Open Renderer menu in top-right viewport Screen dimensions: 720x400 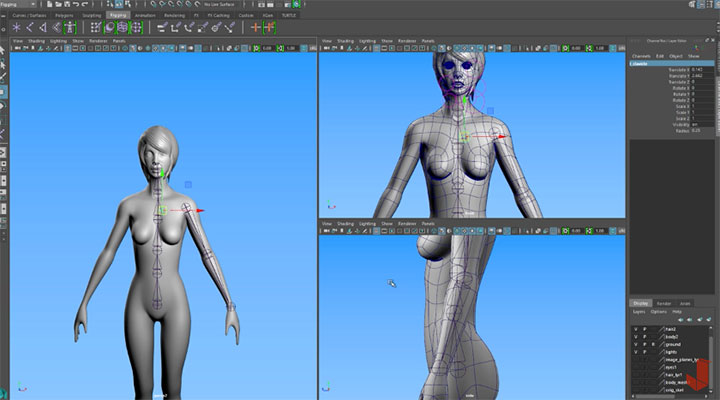[x=407, y=41]
